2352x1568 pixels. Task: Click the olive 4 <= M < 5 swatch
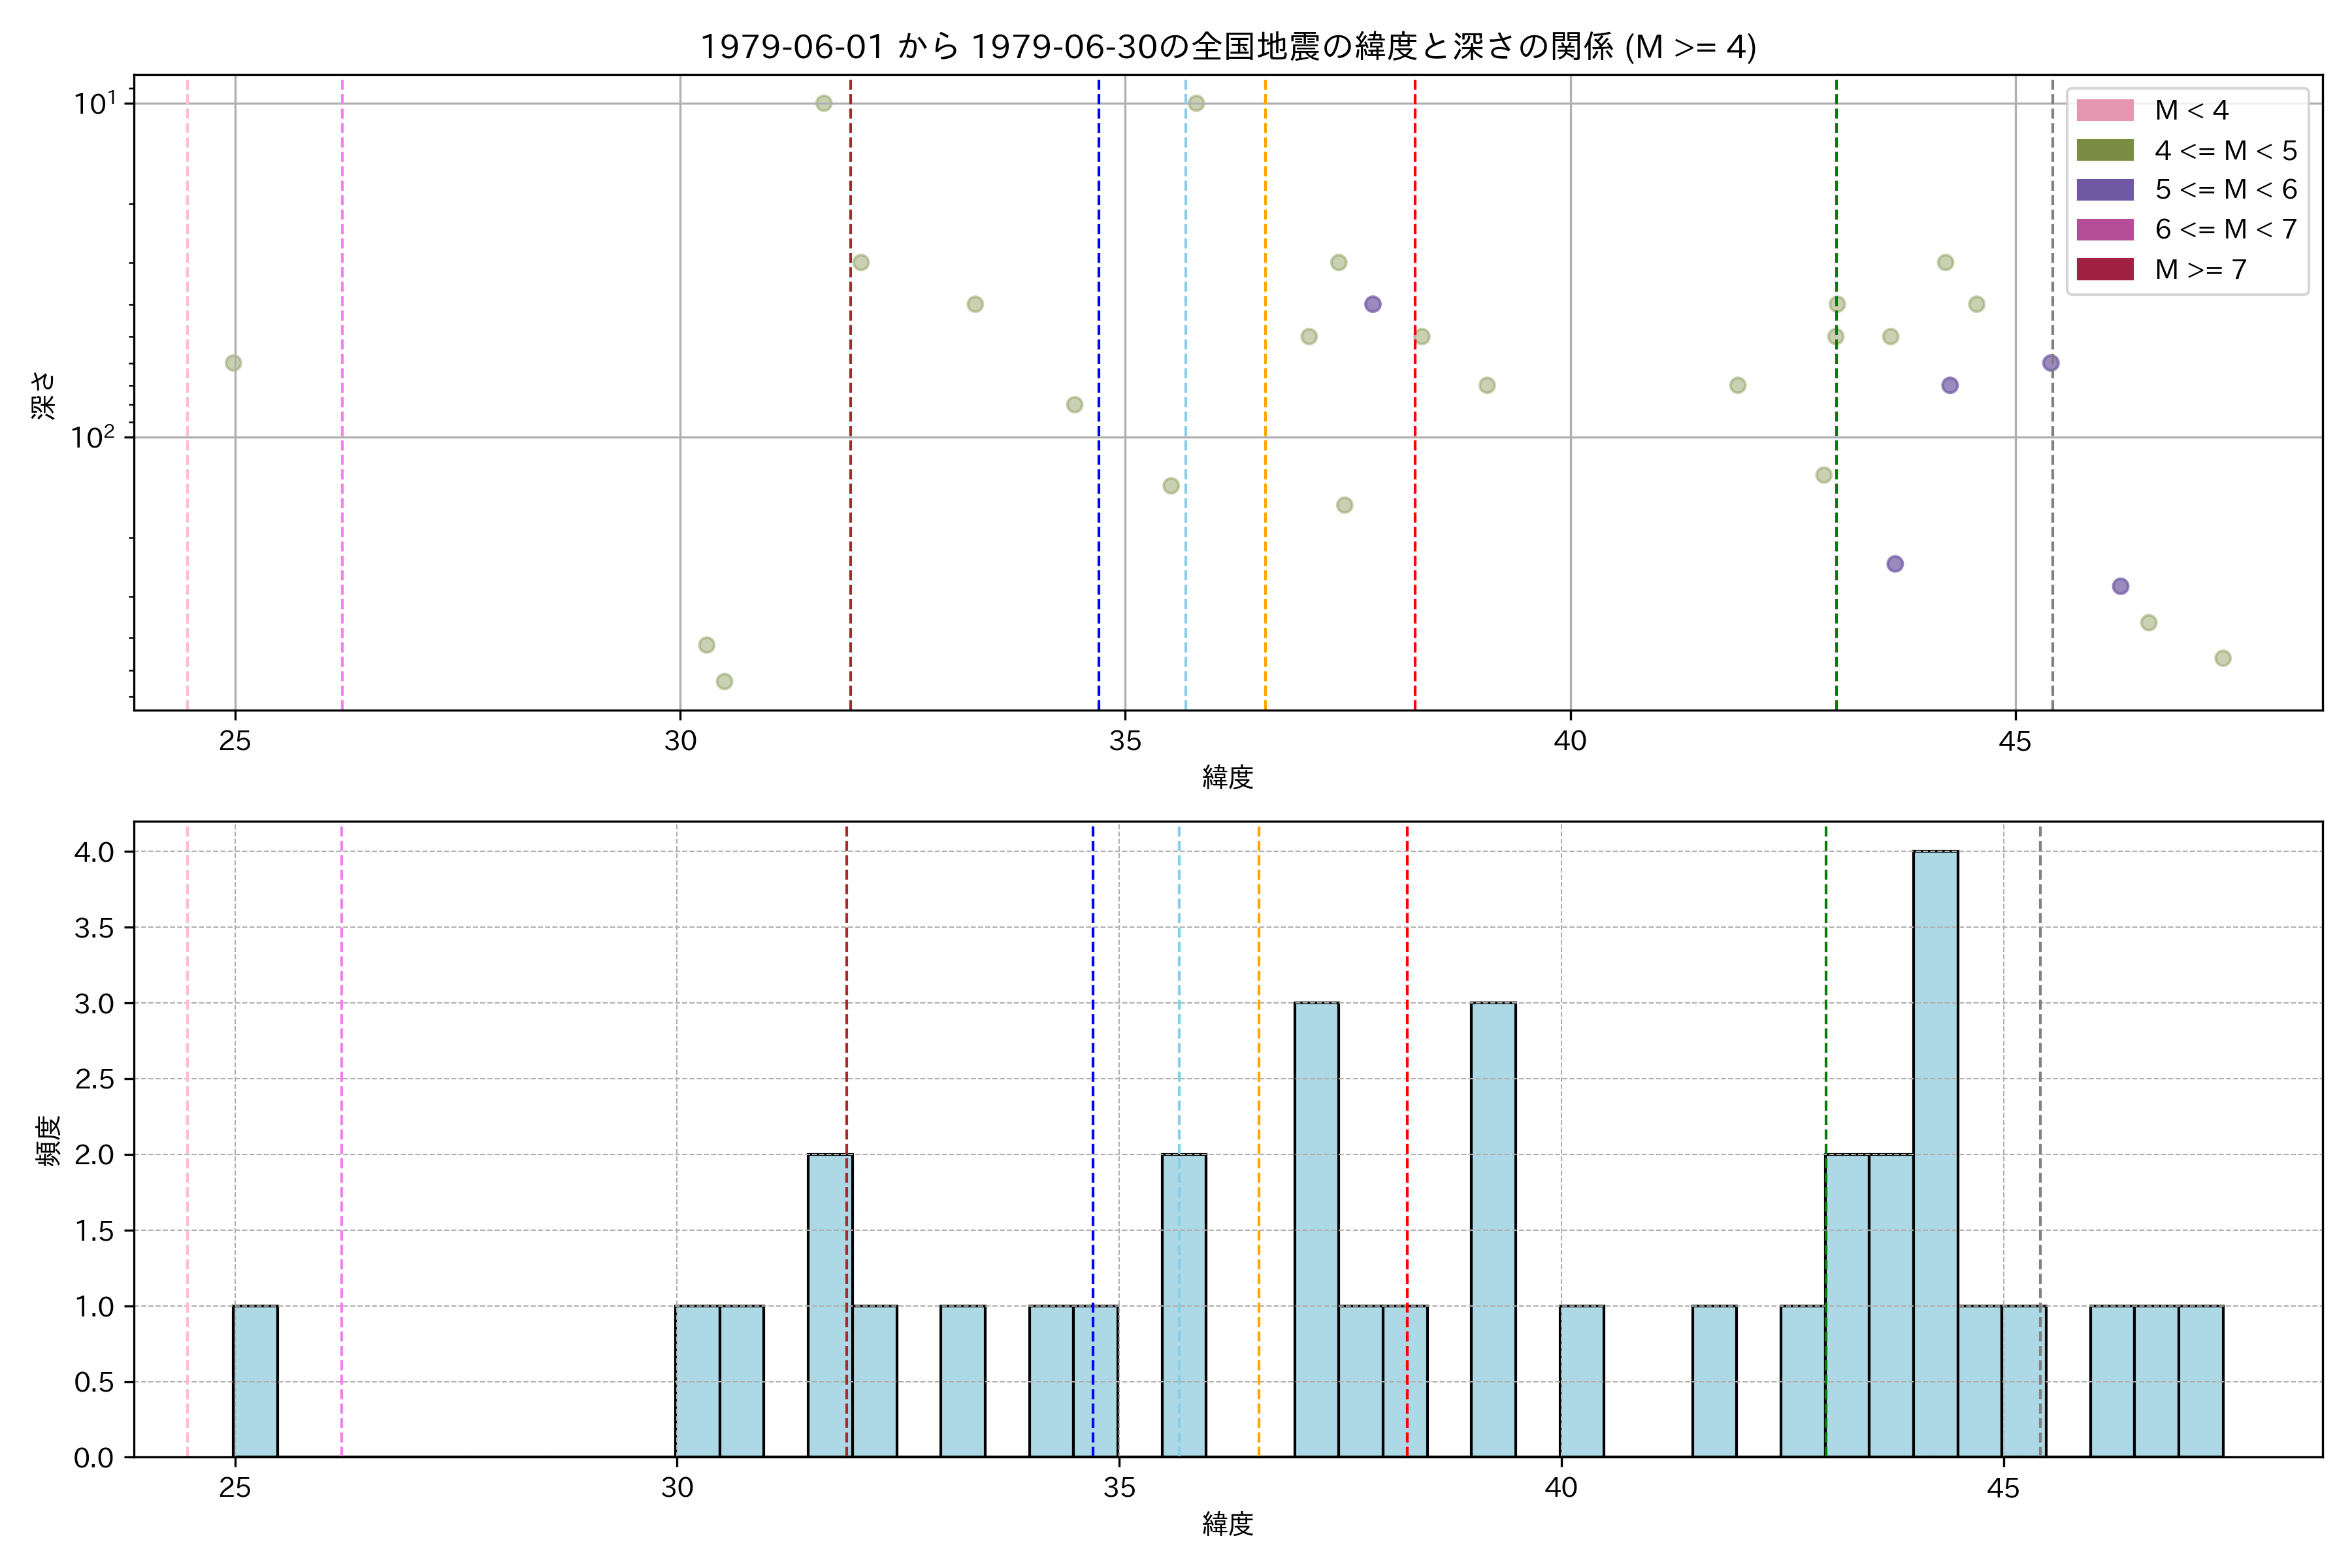point(2104,150)
